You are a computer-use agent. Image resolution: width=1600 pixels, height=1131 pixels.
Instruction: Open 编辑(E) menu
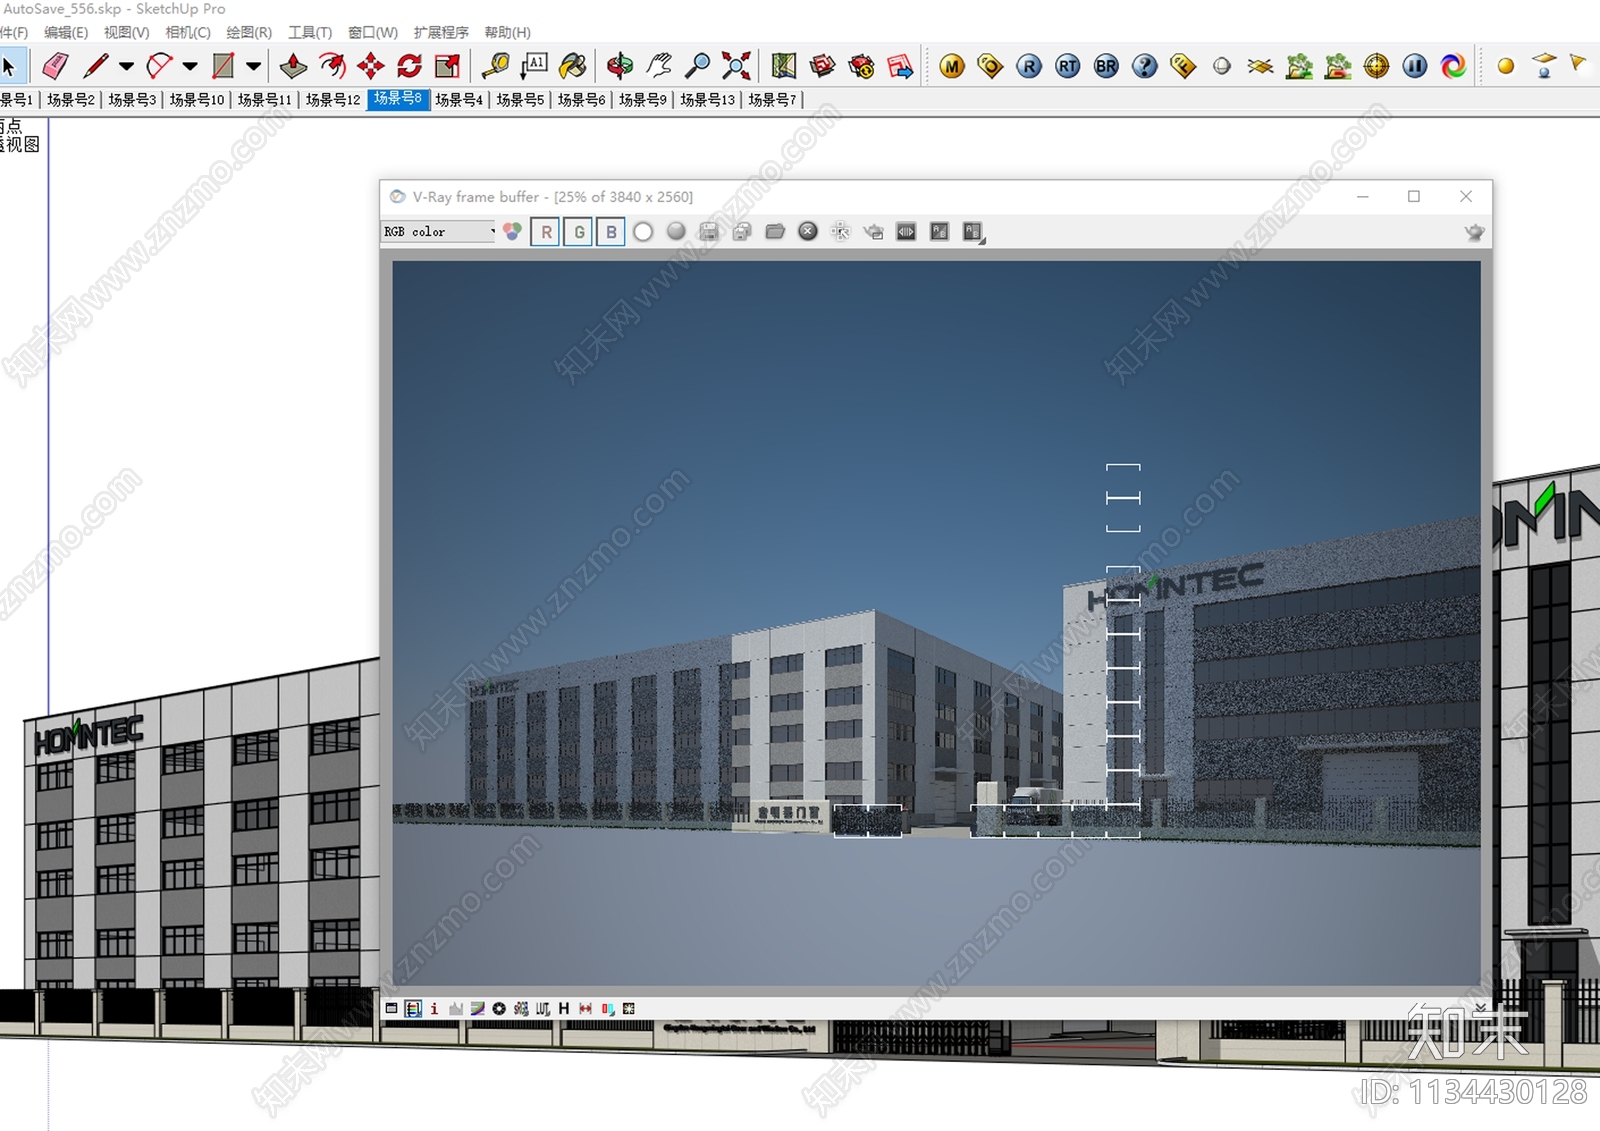66,32
